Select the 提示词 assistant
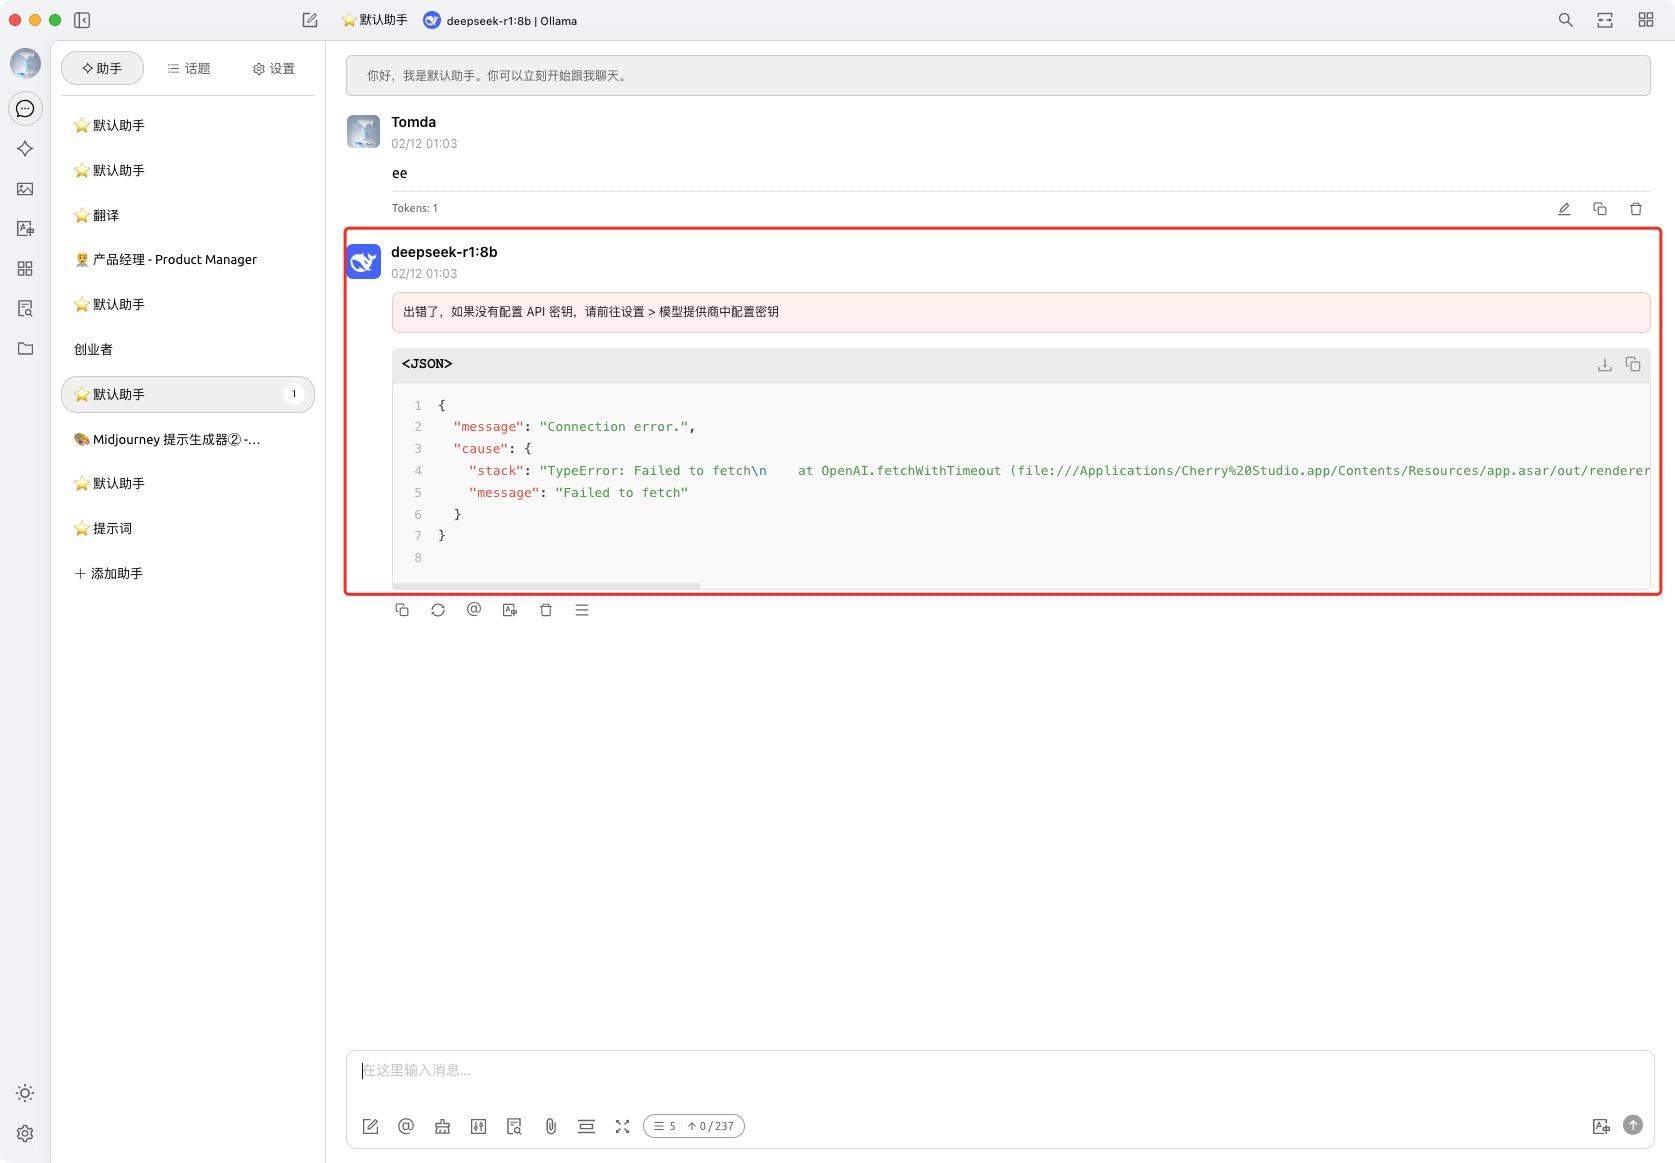The image size is (1675, 1163). 188,528
